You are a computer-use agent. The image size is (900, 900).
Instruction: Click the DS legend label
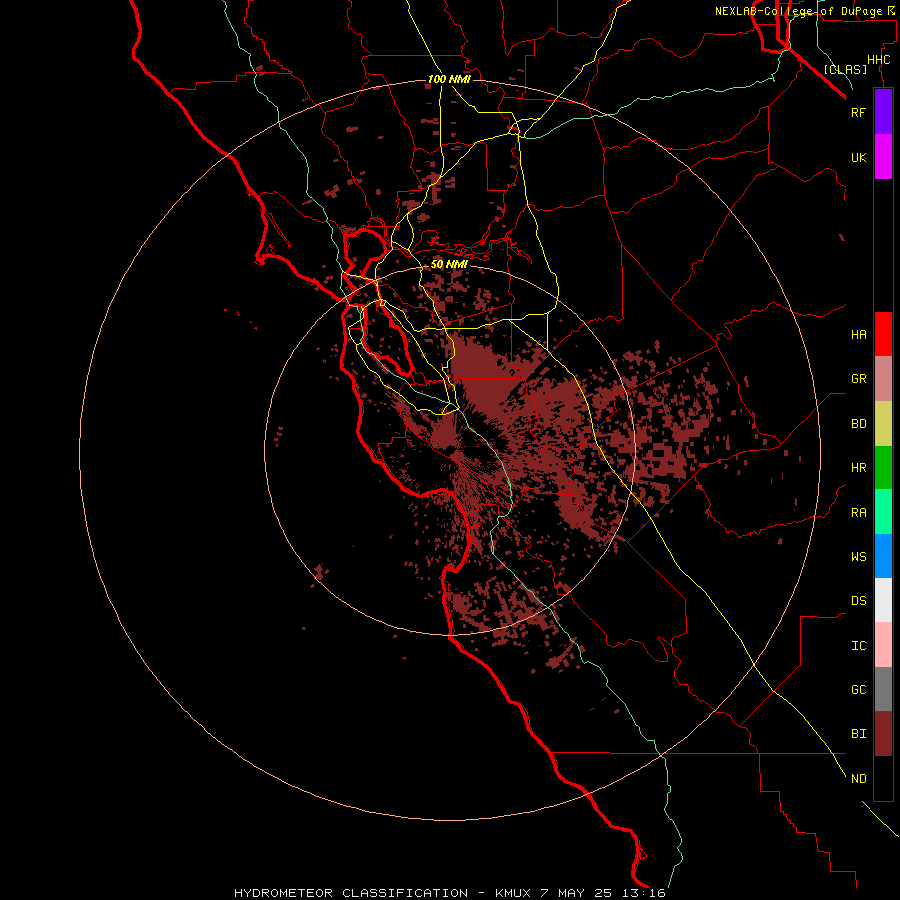pyautogui.click(x=859, y=601)
